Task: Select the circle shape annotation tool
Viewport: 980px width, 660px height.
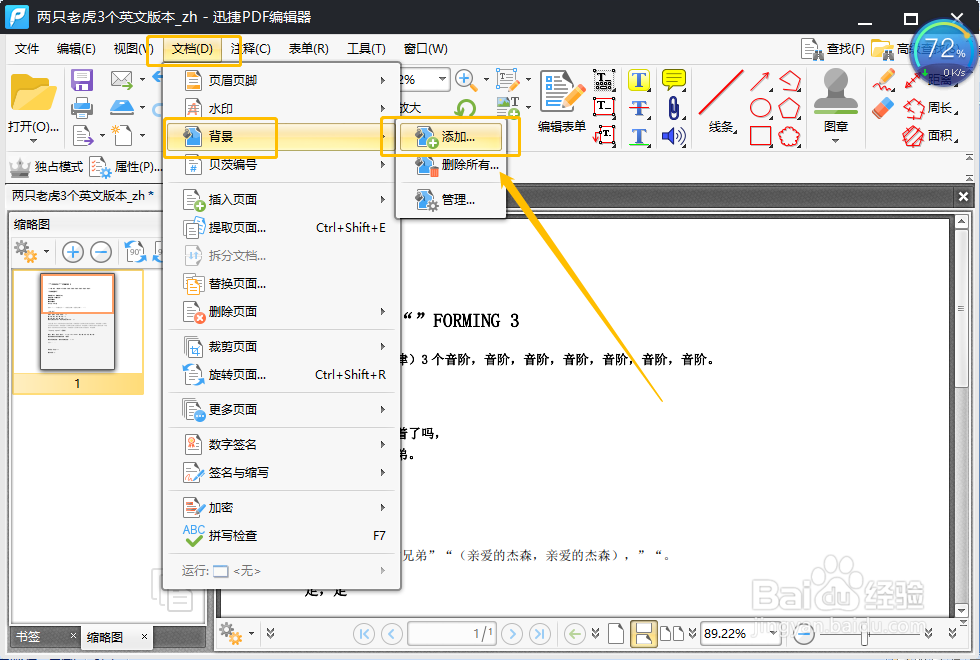Action: click(x=760, y=107)
